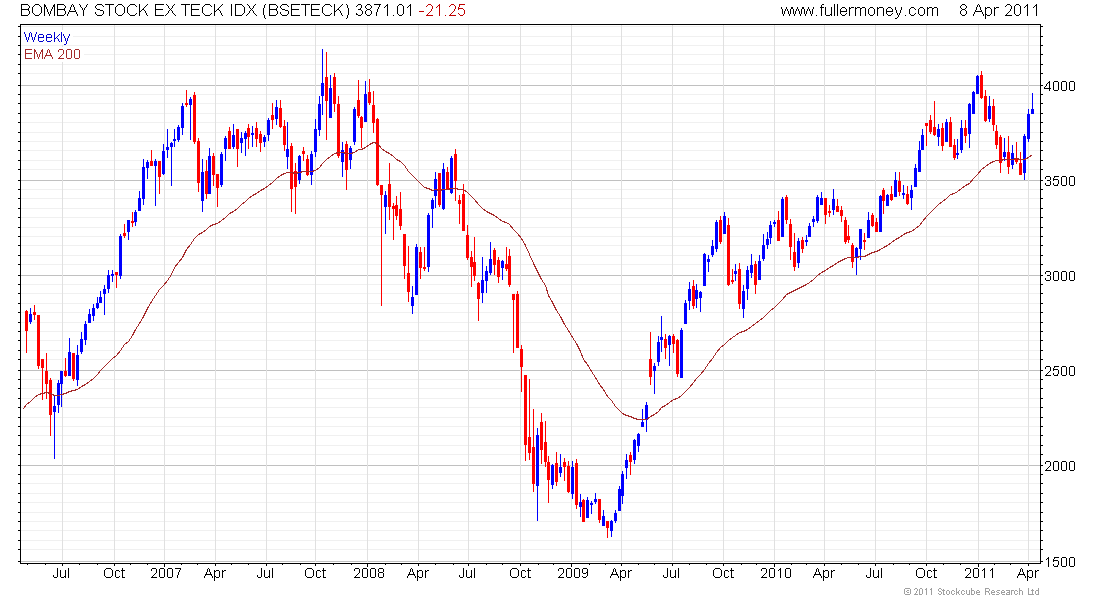Click the 2009 year label on time axis
Viewport: 1100px width, 600px height.
(572, 573)
